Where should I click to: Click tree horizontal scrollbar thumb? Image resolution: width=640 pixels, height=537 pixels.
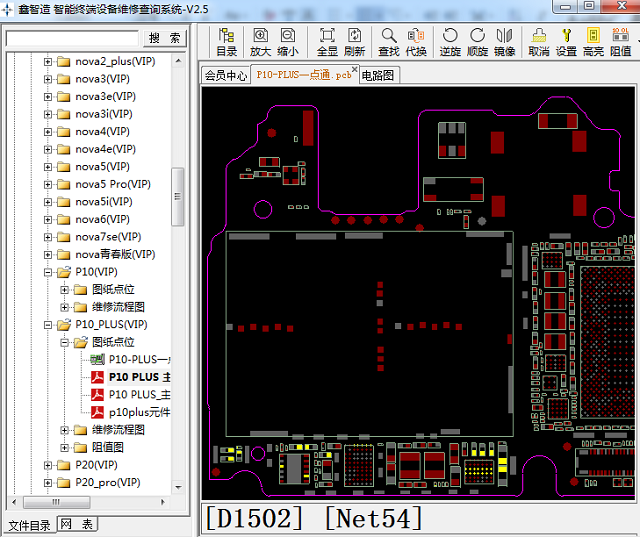[x=56, y=502]
